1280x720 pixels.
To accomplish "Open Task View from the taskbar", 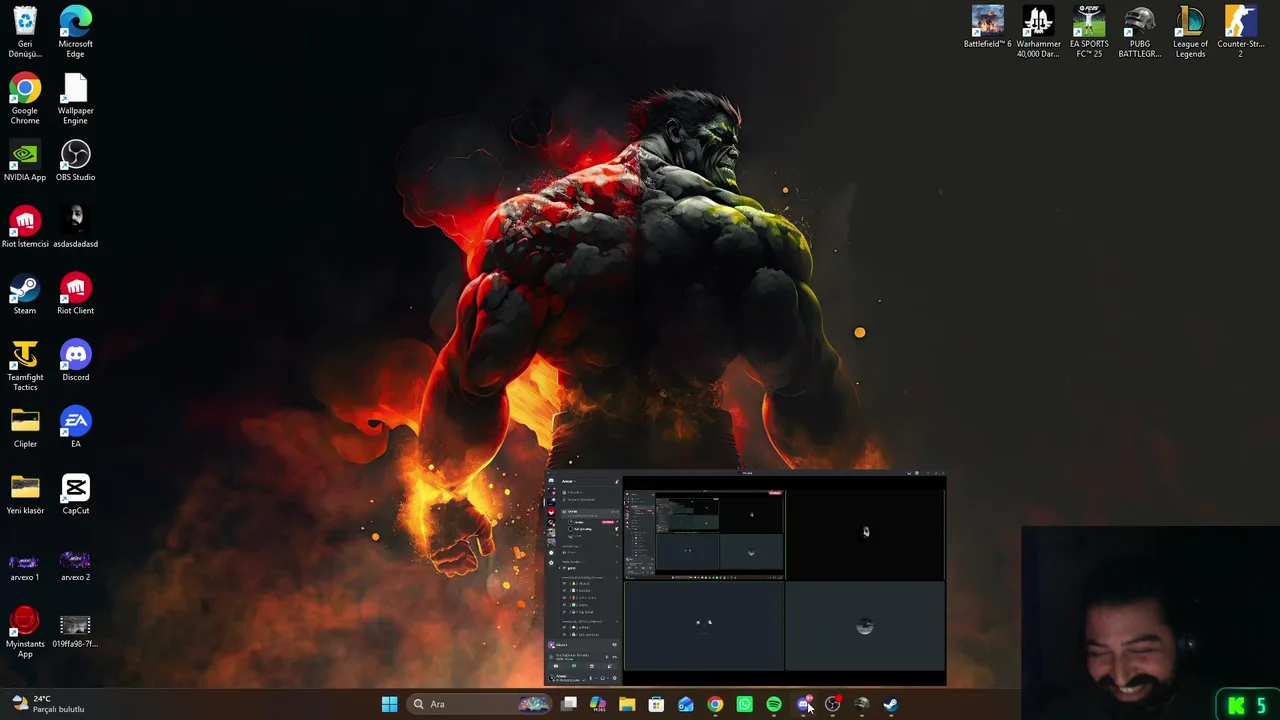I will click(569, 704).
